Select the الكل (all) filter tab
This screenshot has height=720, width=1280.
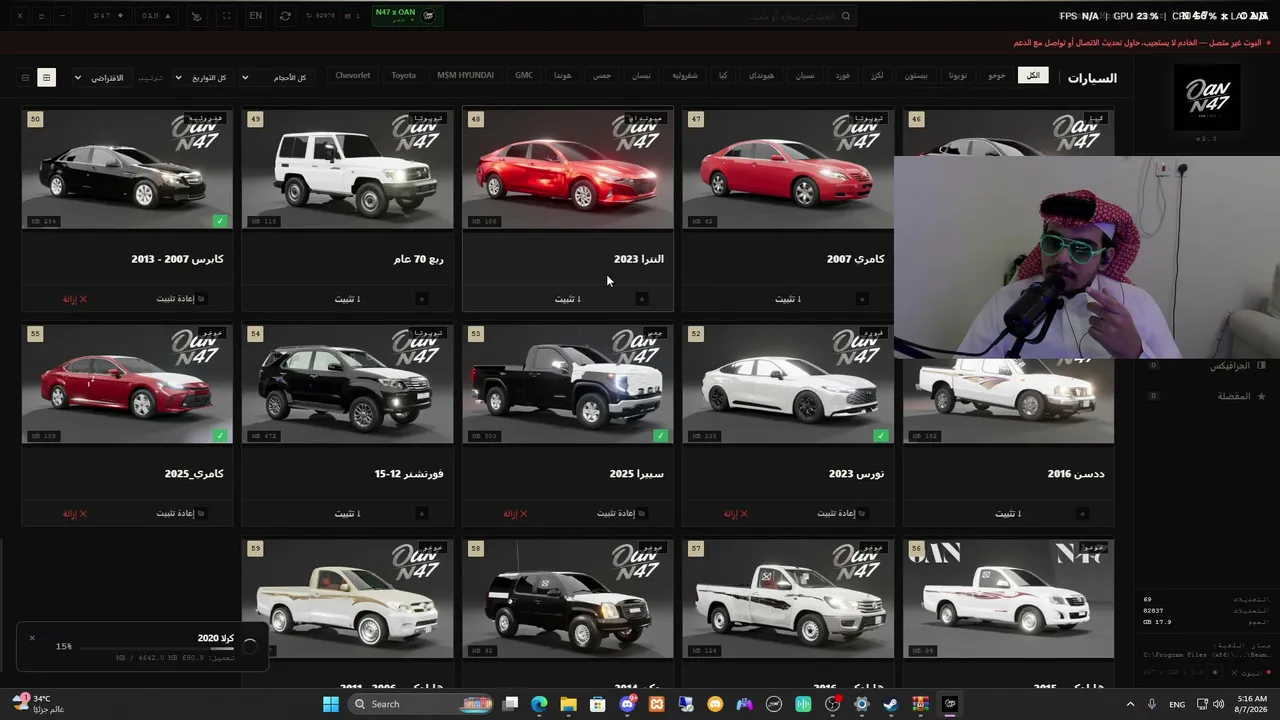(x=1033, y=76)
